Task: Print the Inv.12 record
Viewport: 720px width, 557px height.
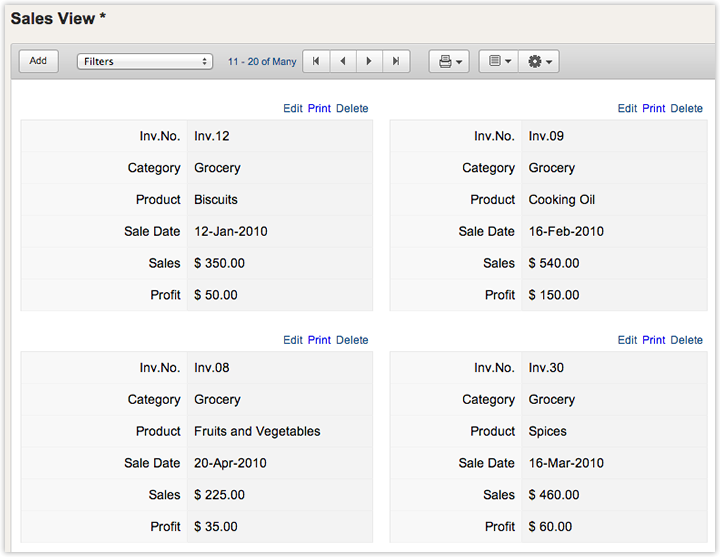Action: (319, 108)
